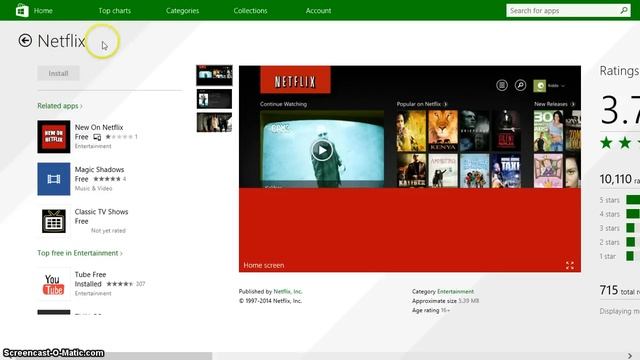Open the New On Netflix app icon
640x360 pixels.
54,137
